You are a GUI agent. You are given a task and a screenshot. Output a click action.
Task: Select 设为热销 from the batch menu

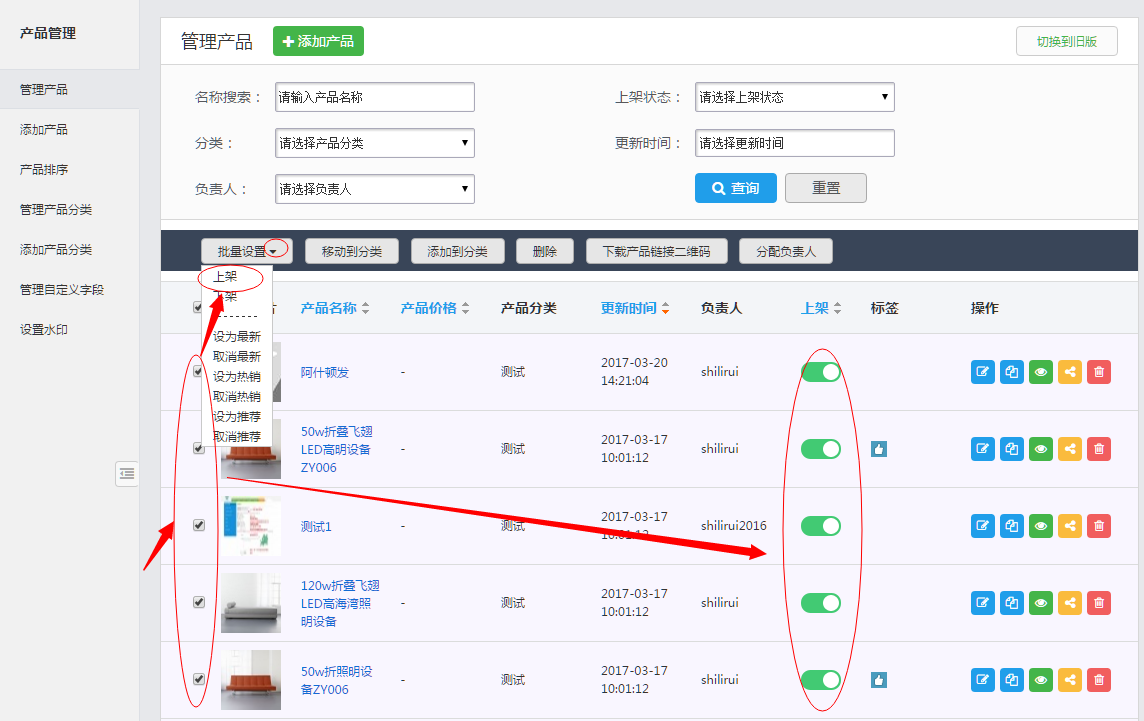237,377
